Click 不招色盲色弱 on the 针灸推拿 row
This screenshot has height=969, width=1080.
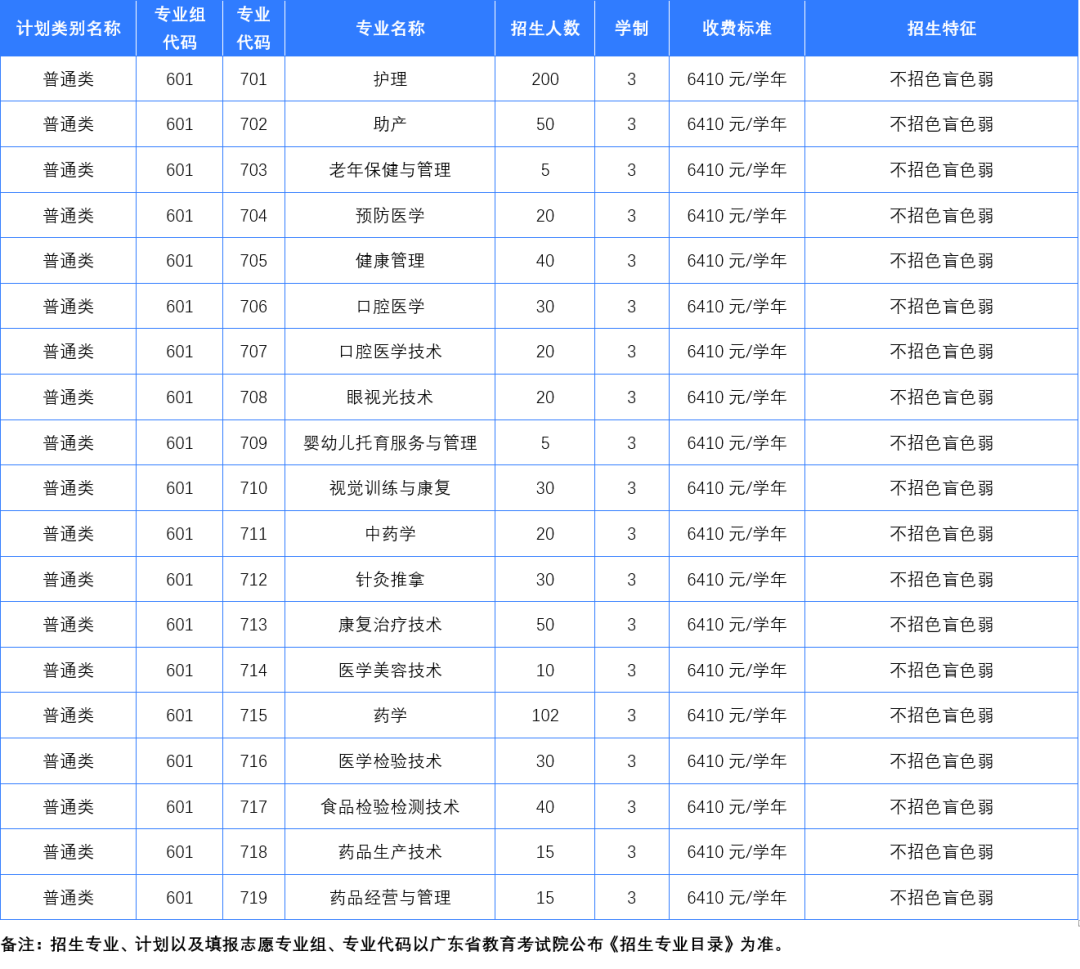(x=941, y=579)
